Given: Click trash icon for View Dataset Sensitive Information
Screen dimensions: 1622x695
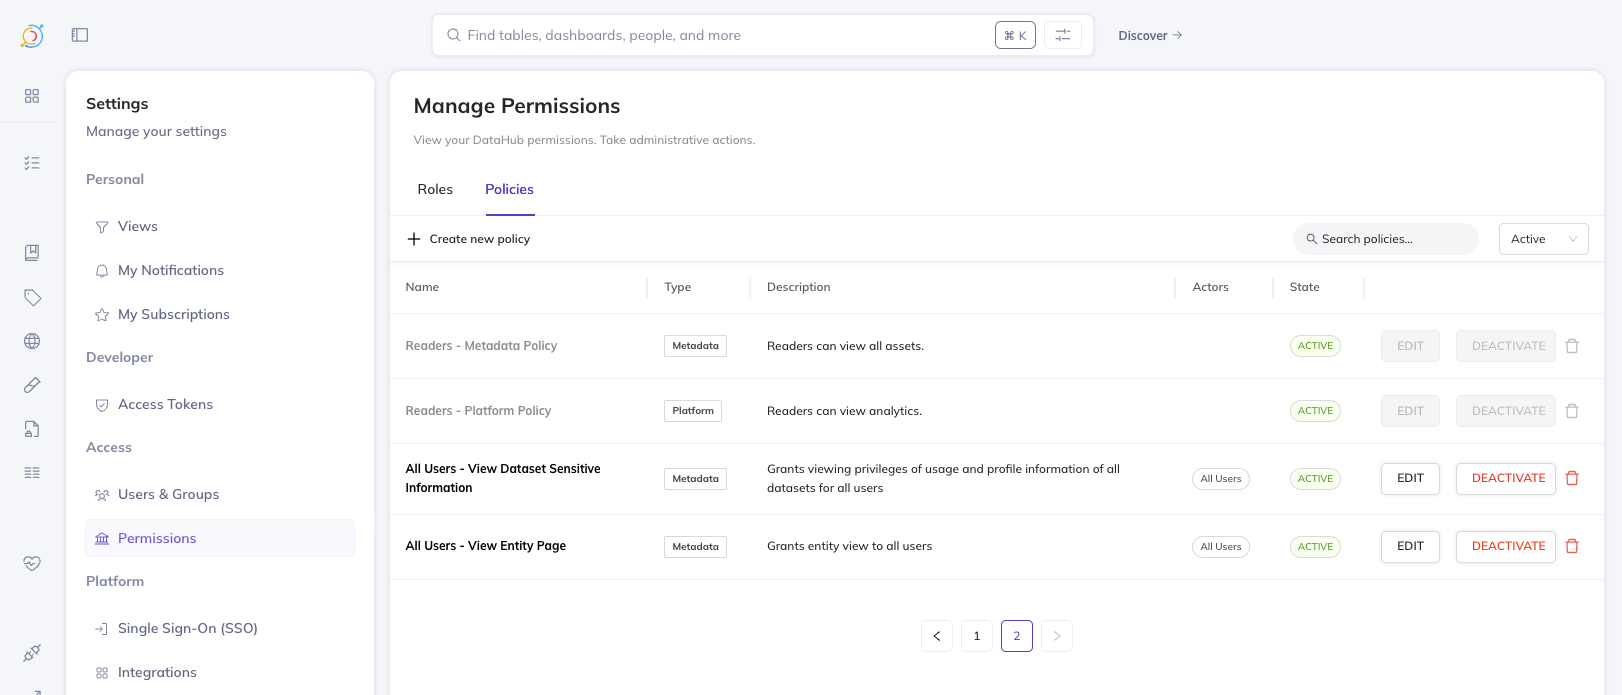Looking at the screenshot, I should tap(1572, 478).
